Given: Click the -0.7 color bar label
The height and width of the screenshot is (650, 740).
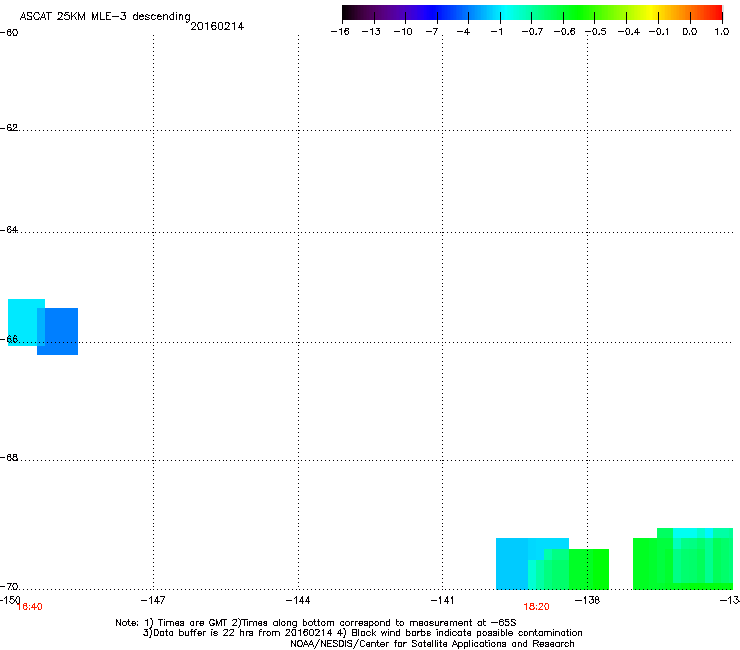Looking at the screenshot, I should tap(532, 32).
